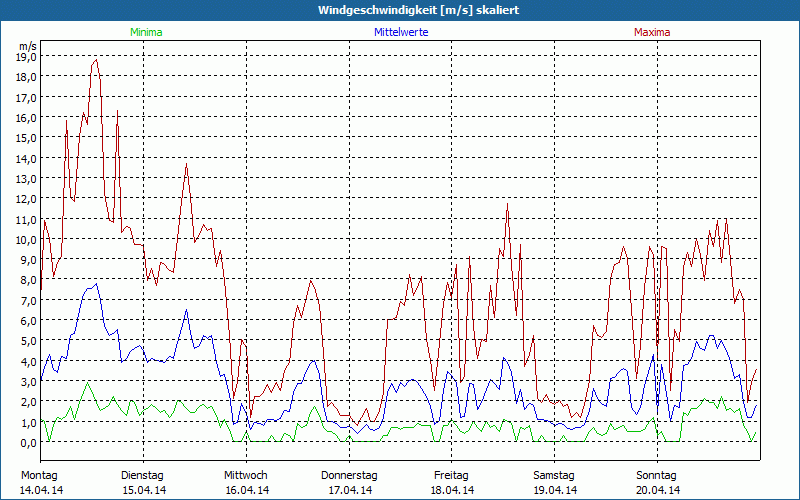Click the 1,0 y-axis value
This screenshot has width=800, height=500.
[x=29, y=422]
